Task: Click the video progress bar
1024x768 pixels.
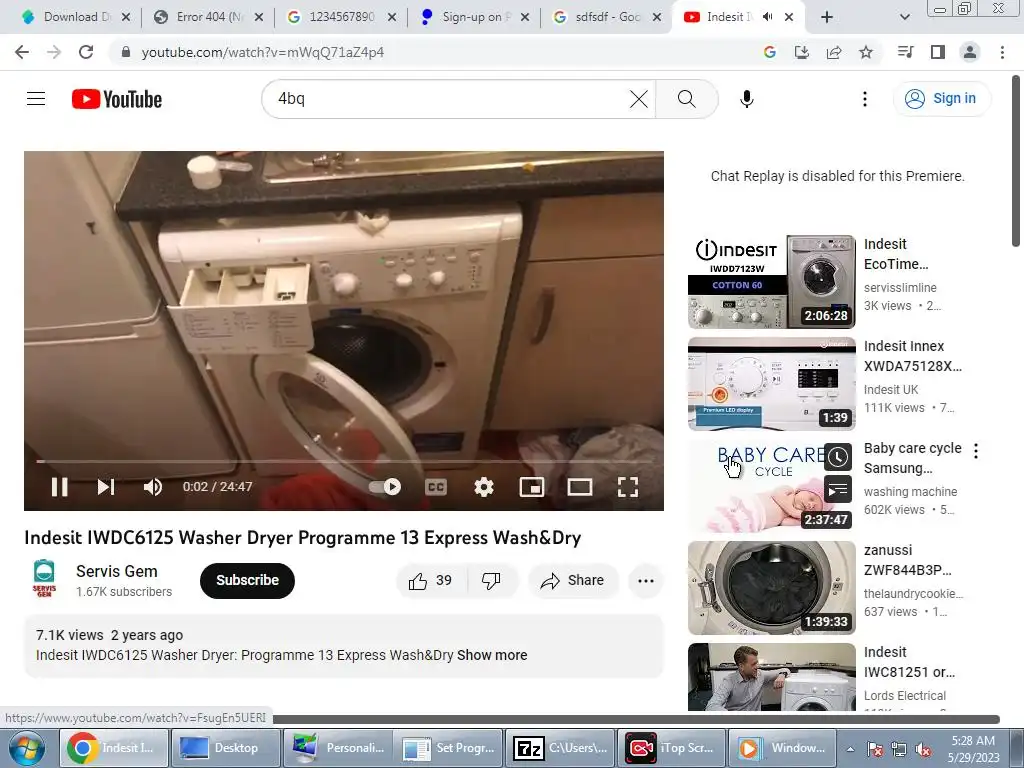Action: tap(344, 461)
